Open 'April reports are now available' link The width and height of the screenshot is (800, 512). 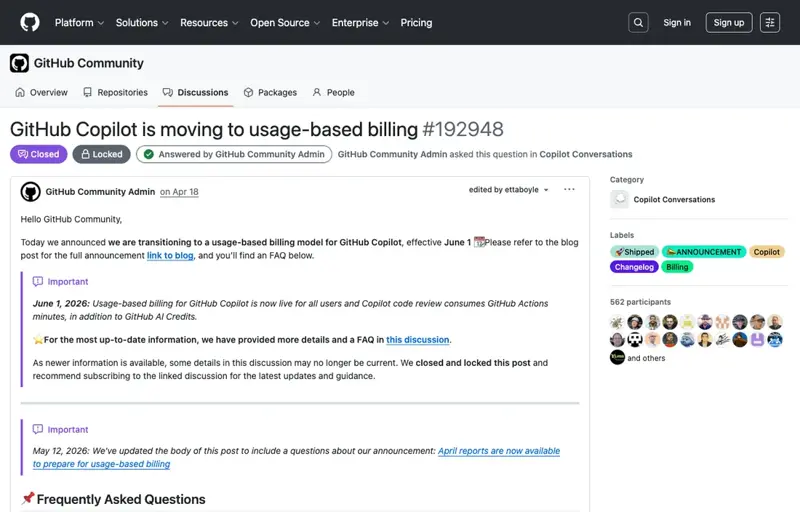point(498,451)
